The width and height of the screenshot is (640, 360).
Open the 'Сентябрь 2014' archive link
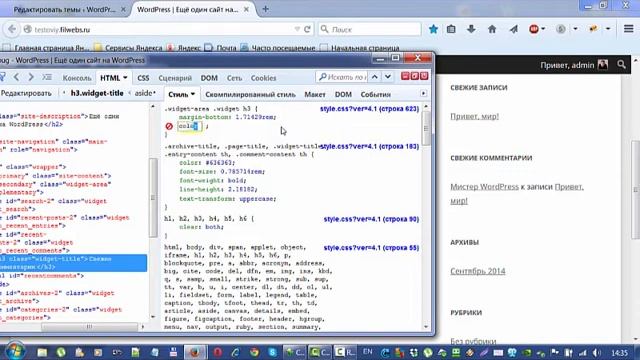478,271
